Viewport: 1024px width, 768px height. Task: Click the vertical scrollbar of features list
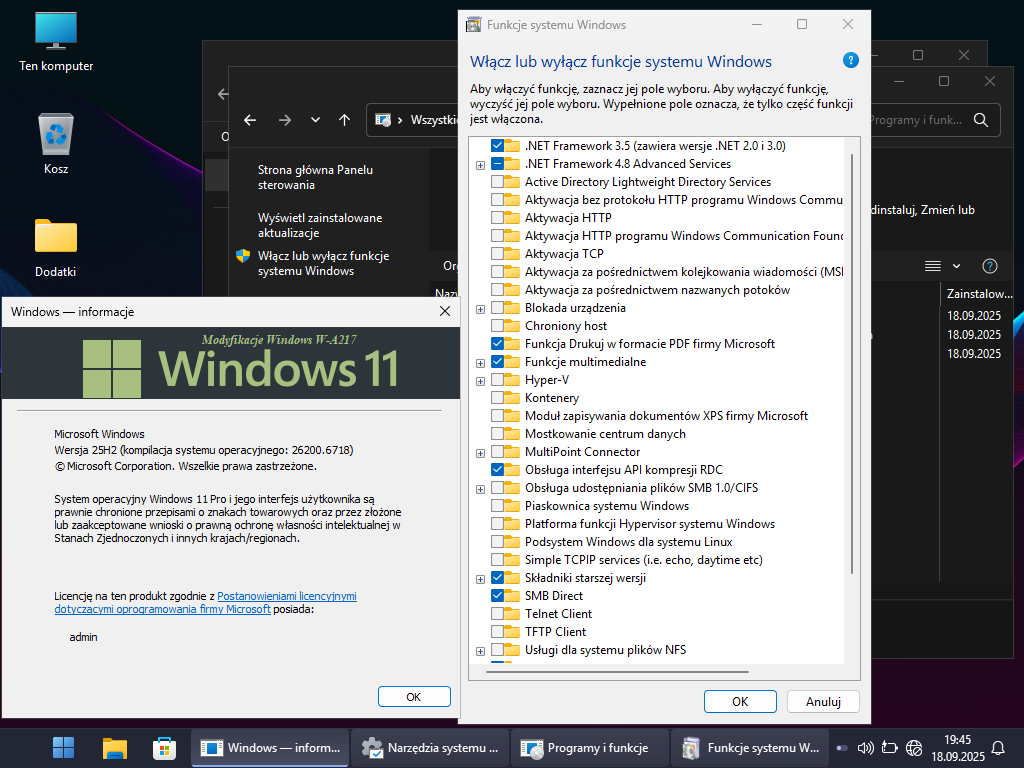pyautogui.click(x=852, y=360)
